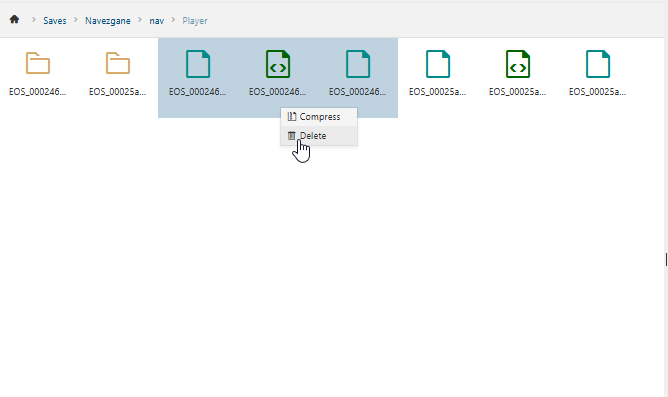Screen dimensions: 668x397
Task: Click the first highlighted EOS_000246 document icon
Action: tap(198, 64)
